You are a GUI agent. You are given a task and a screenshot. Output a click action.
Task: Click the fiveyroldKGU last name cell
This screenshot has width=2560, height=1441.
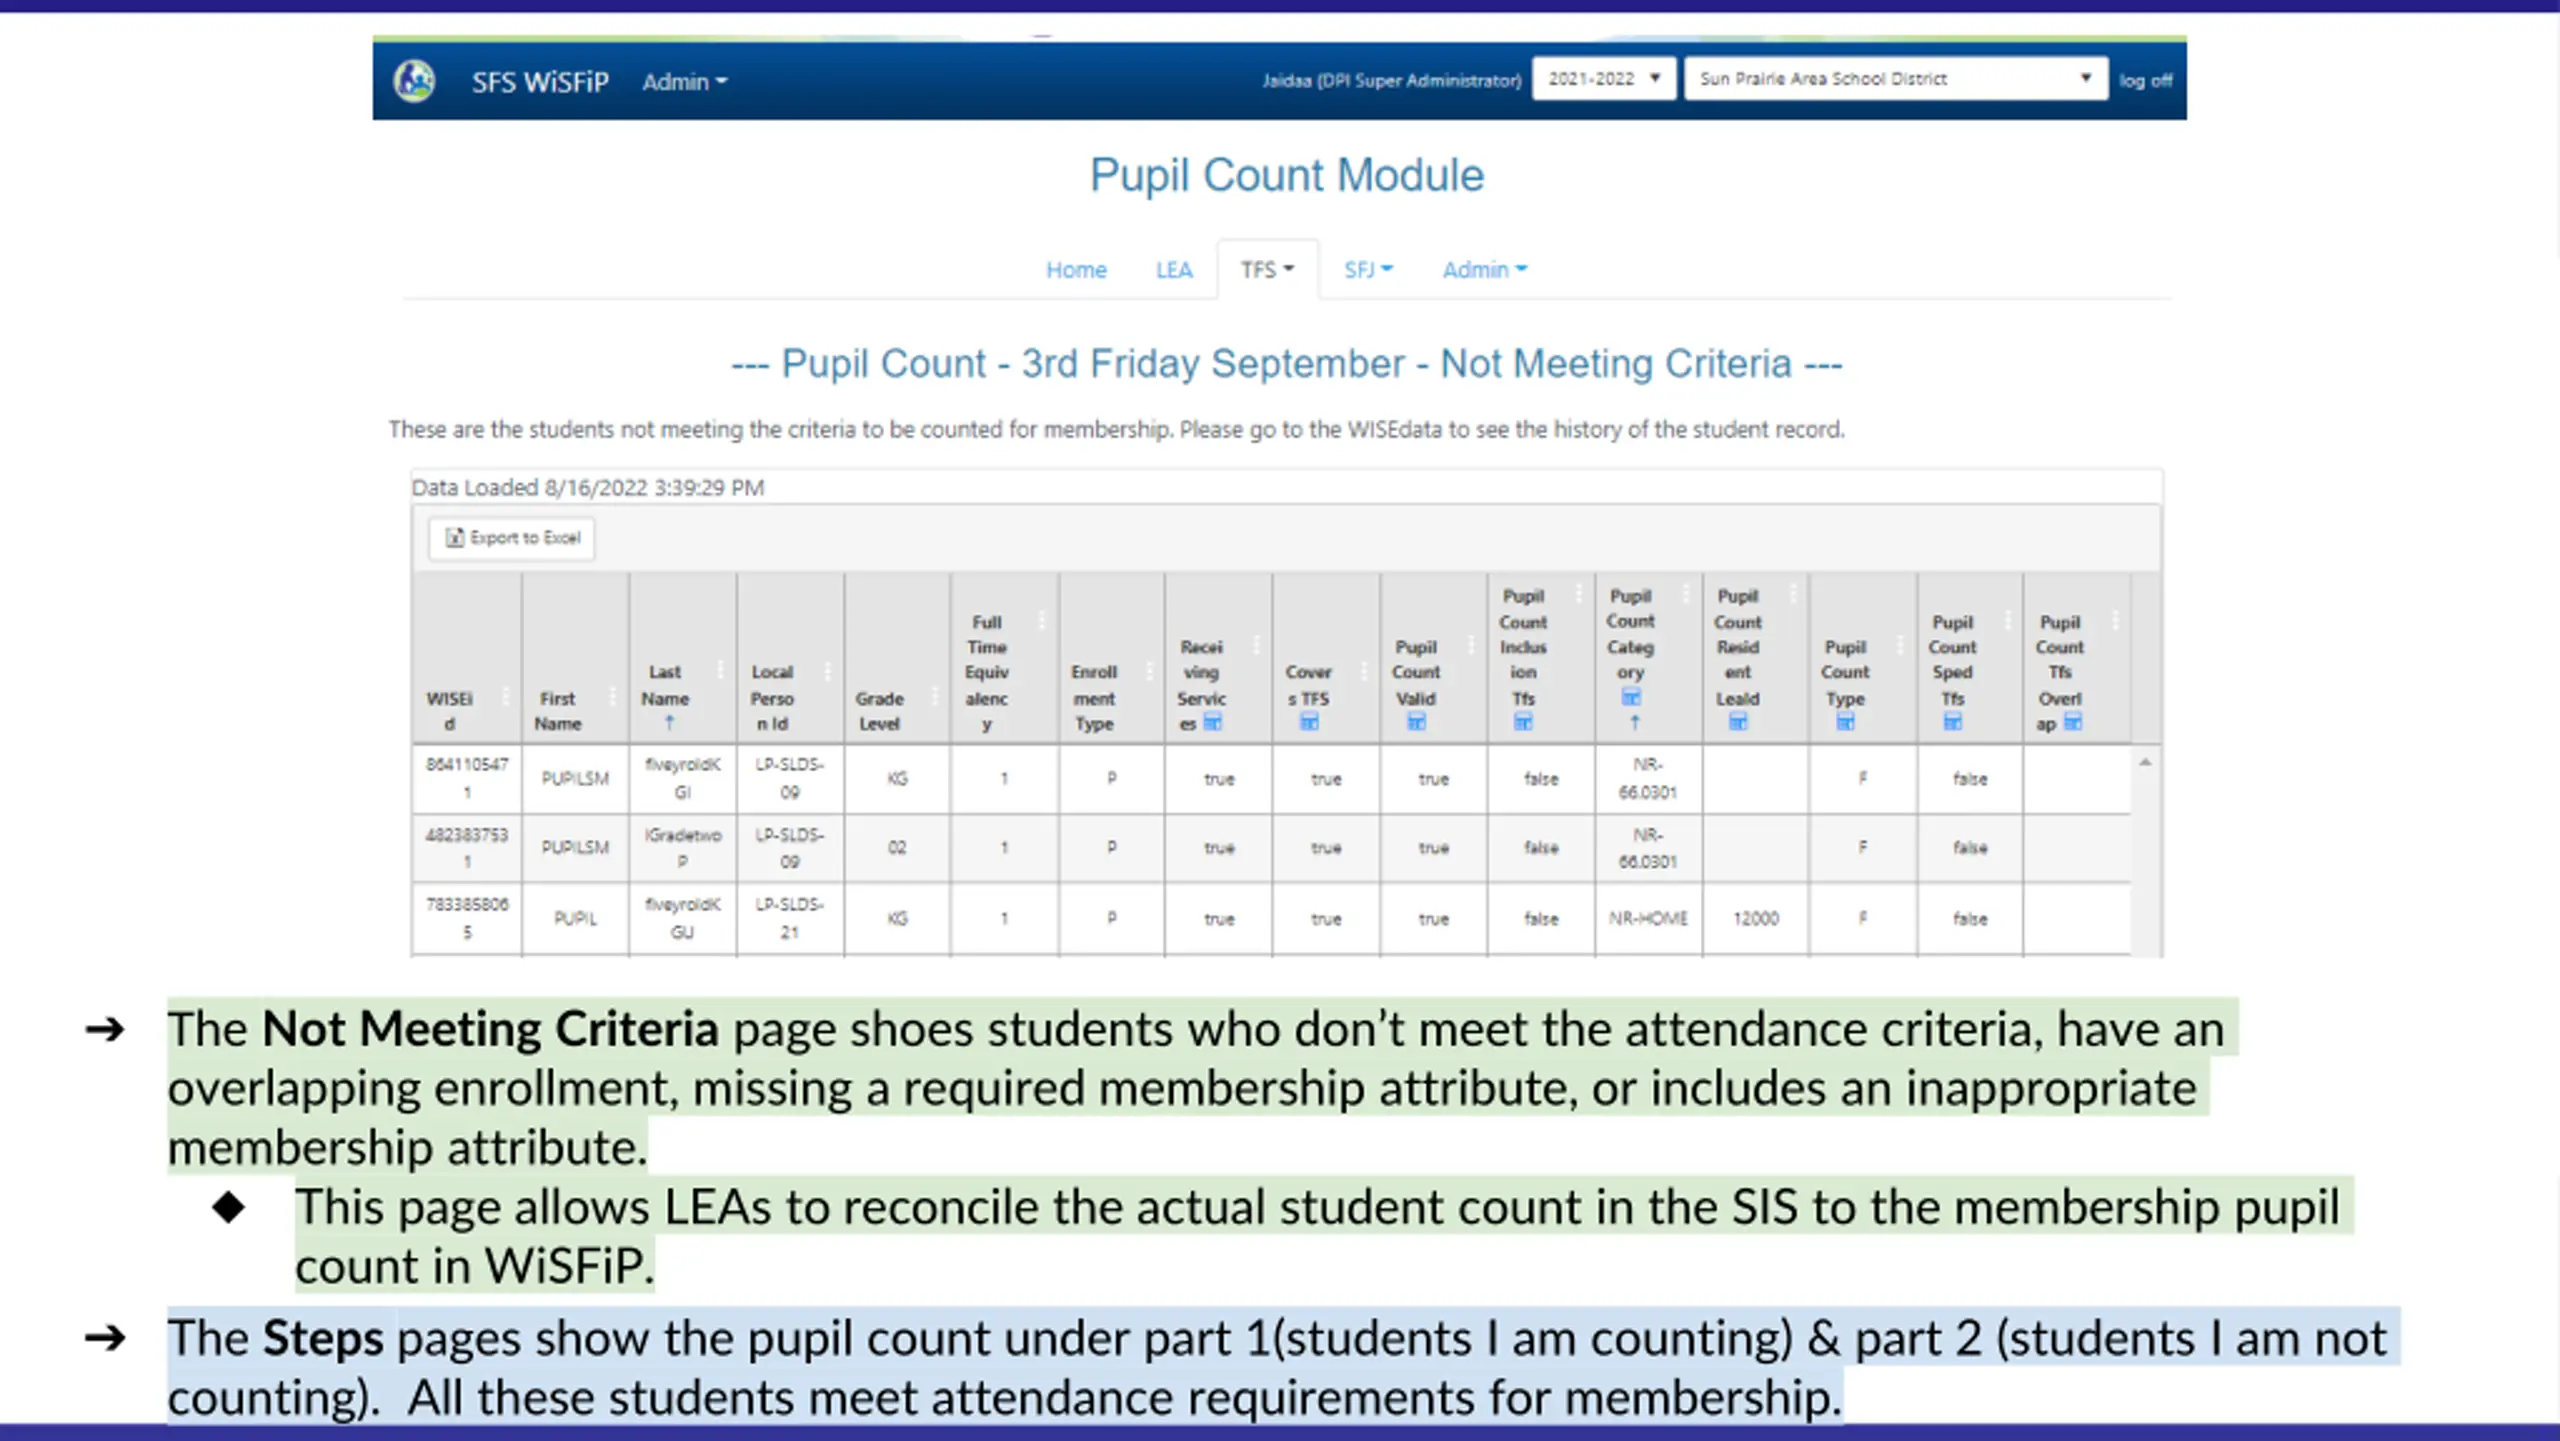(x=683, y=918)
